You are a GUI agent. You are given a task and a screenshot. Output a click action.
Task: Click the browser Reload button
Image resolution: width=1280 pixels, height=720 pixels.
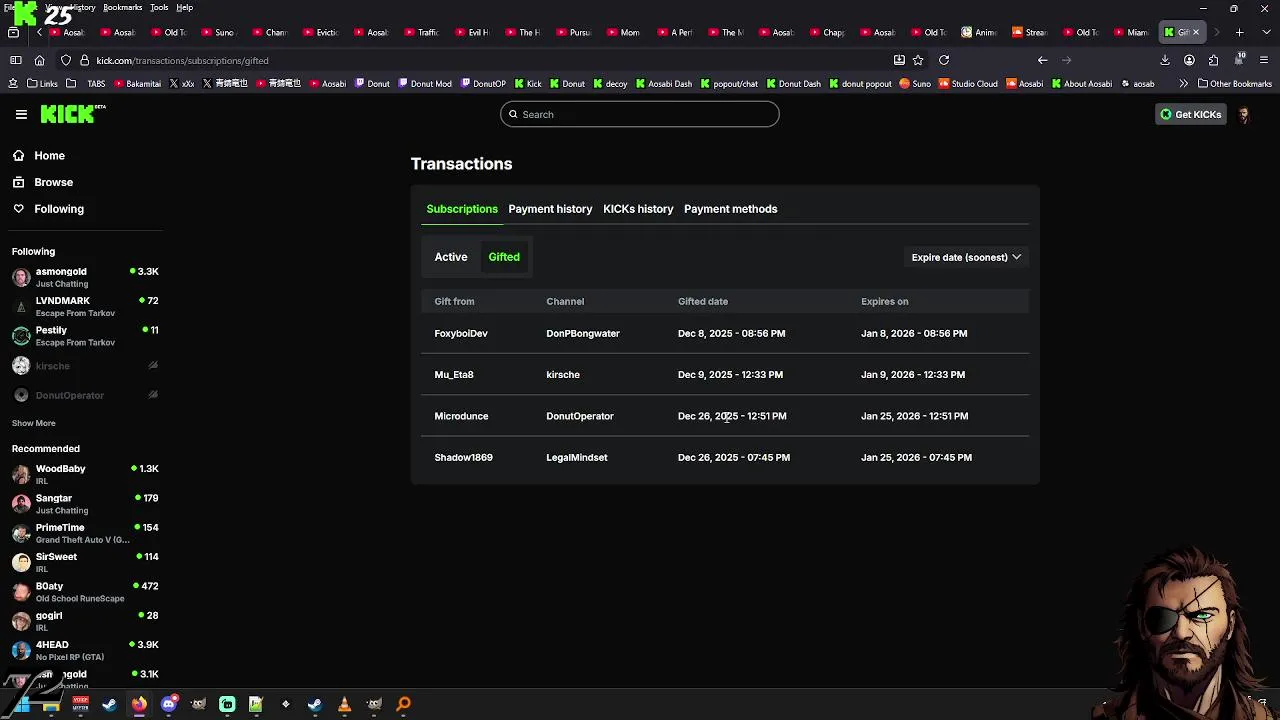coord(944,60)
